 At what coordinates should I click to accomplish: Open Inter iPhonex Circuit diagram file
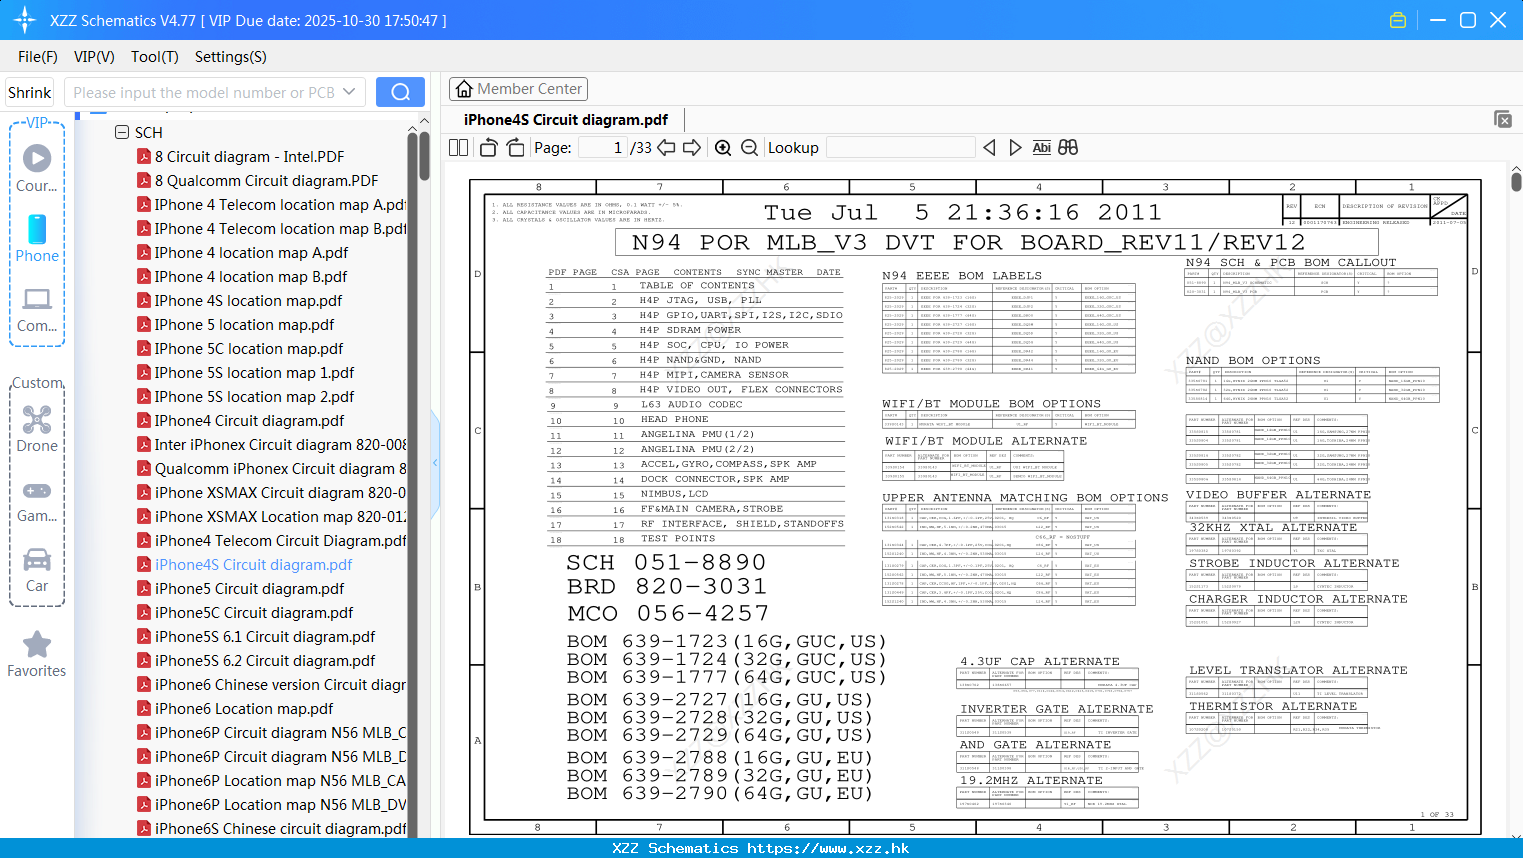coord(271,444)
